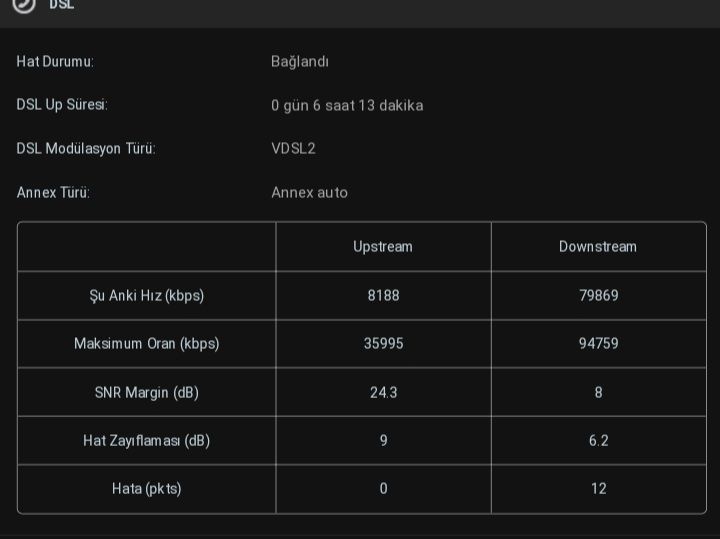This screenshot has height=539, width=720.
Task: Click the downstream error count 12
Action: pos(598,489)
